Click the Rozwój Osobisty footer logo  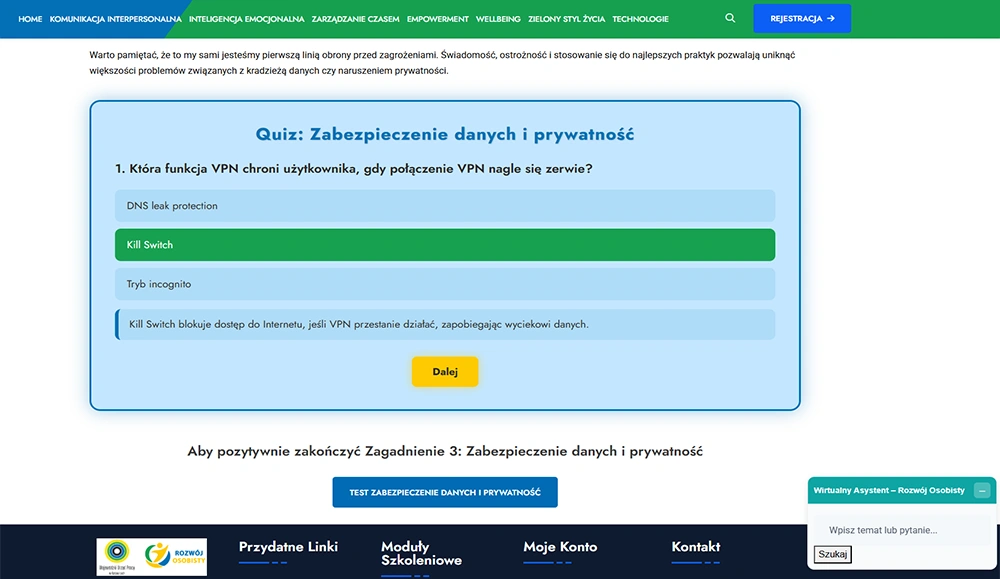point(152,557)
